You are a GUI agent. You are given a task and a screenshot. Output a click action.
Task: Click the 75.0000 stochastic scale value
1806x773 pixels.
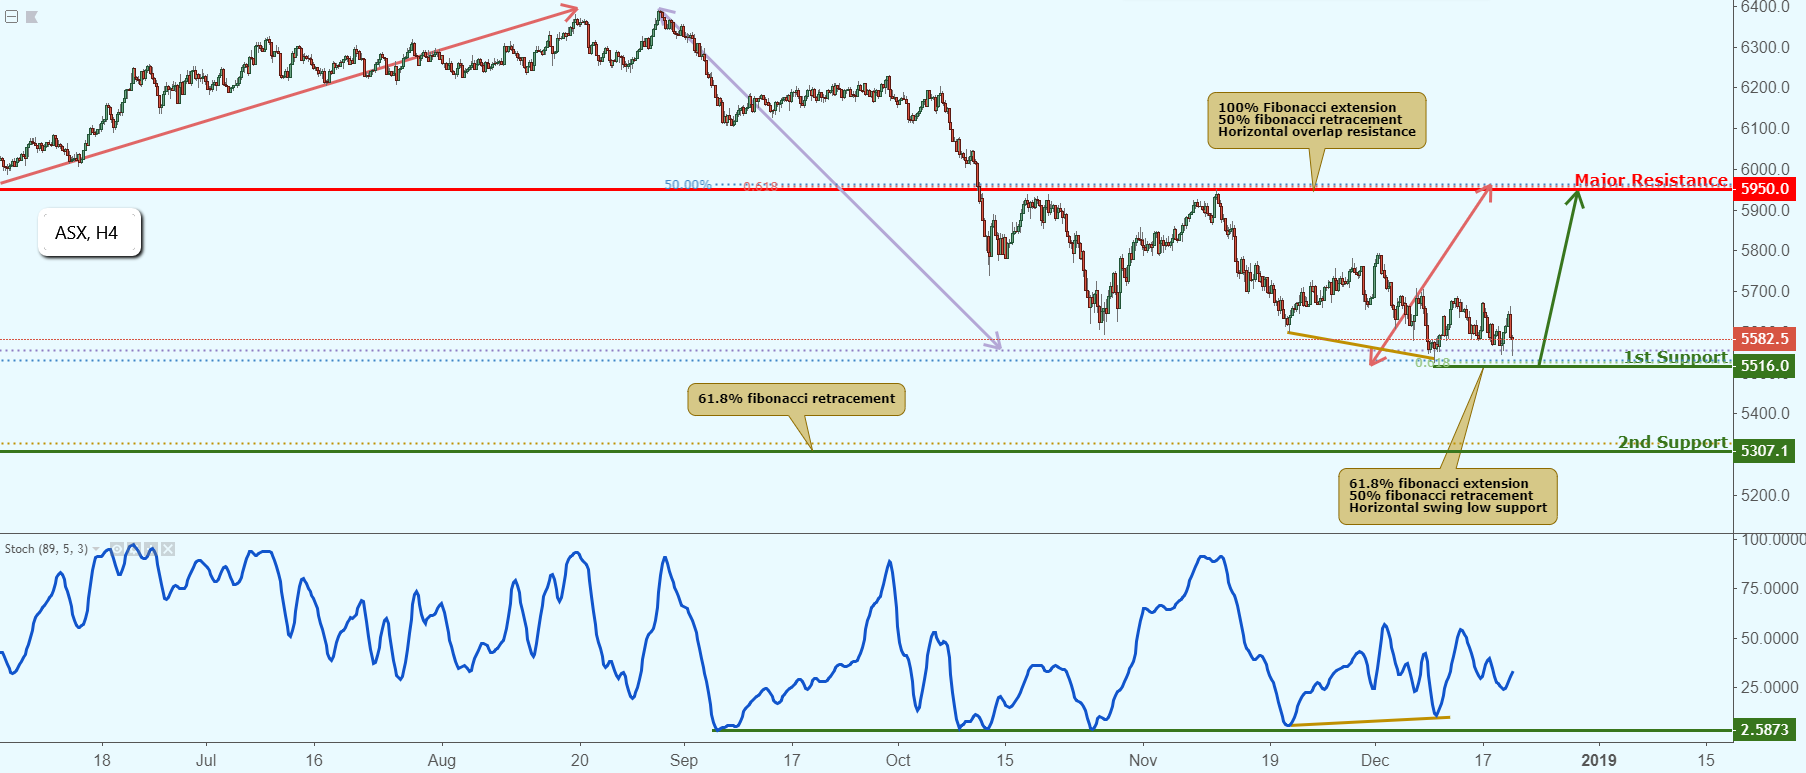click(1770, 588)
